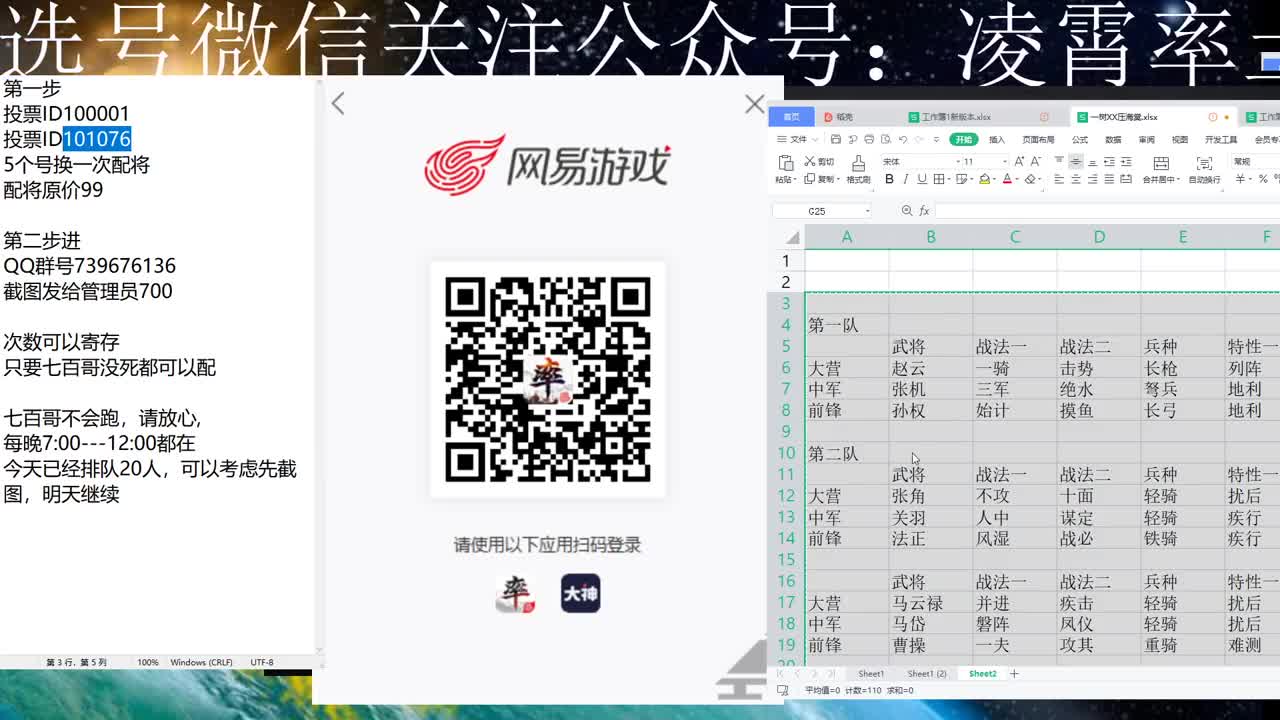Expand the paste (粘贴) options arrow
The image size is (1280, 720).
(795, 179)
